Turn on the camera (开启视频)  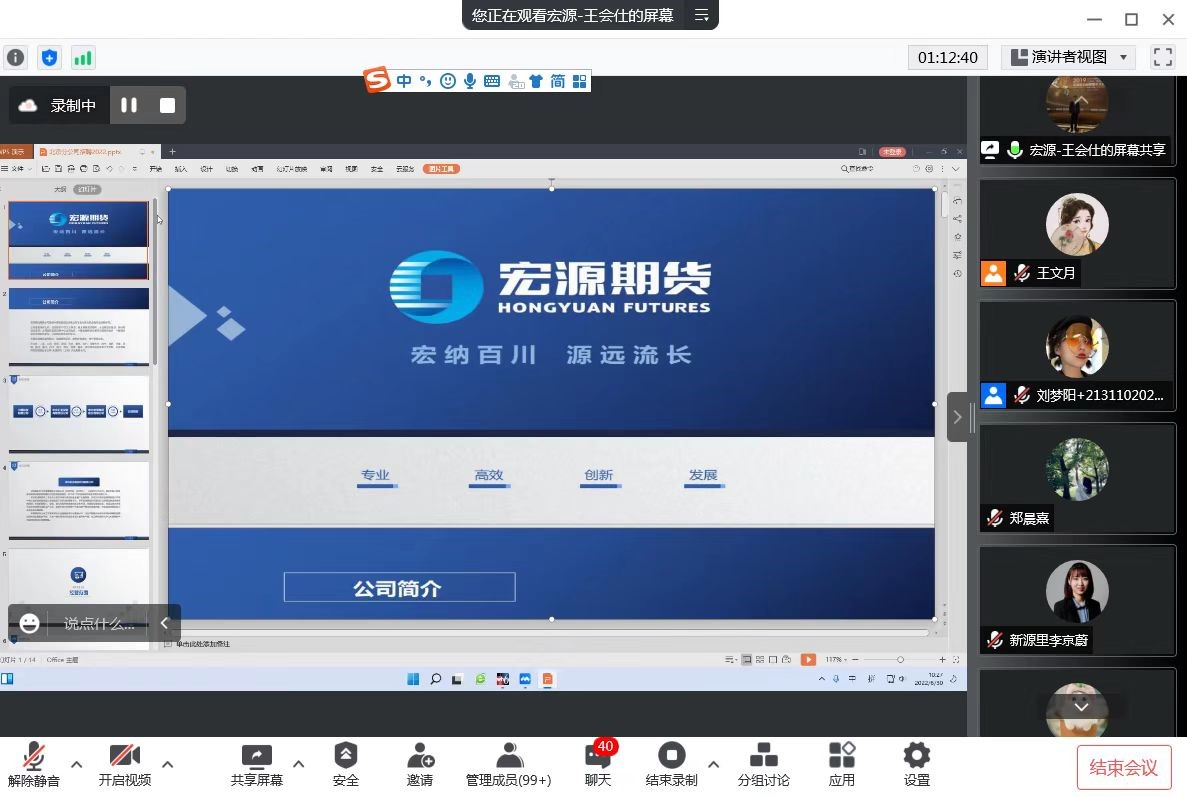(125, 765)
